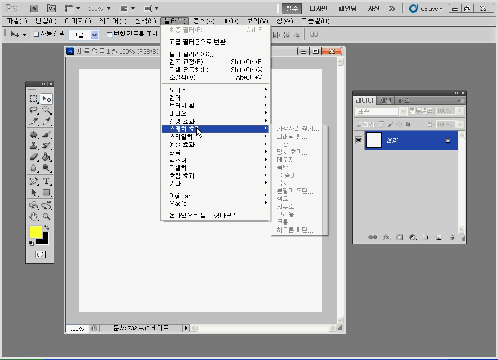Screen dimensions: 498x360
Task: Enable the Auto-Select checkbox in options bar
Action: 36,34
